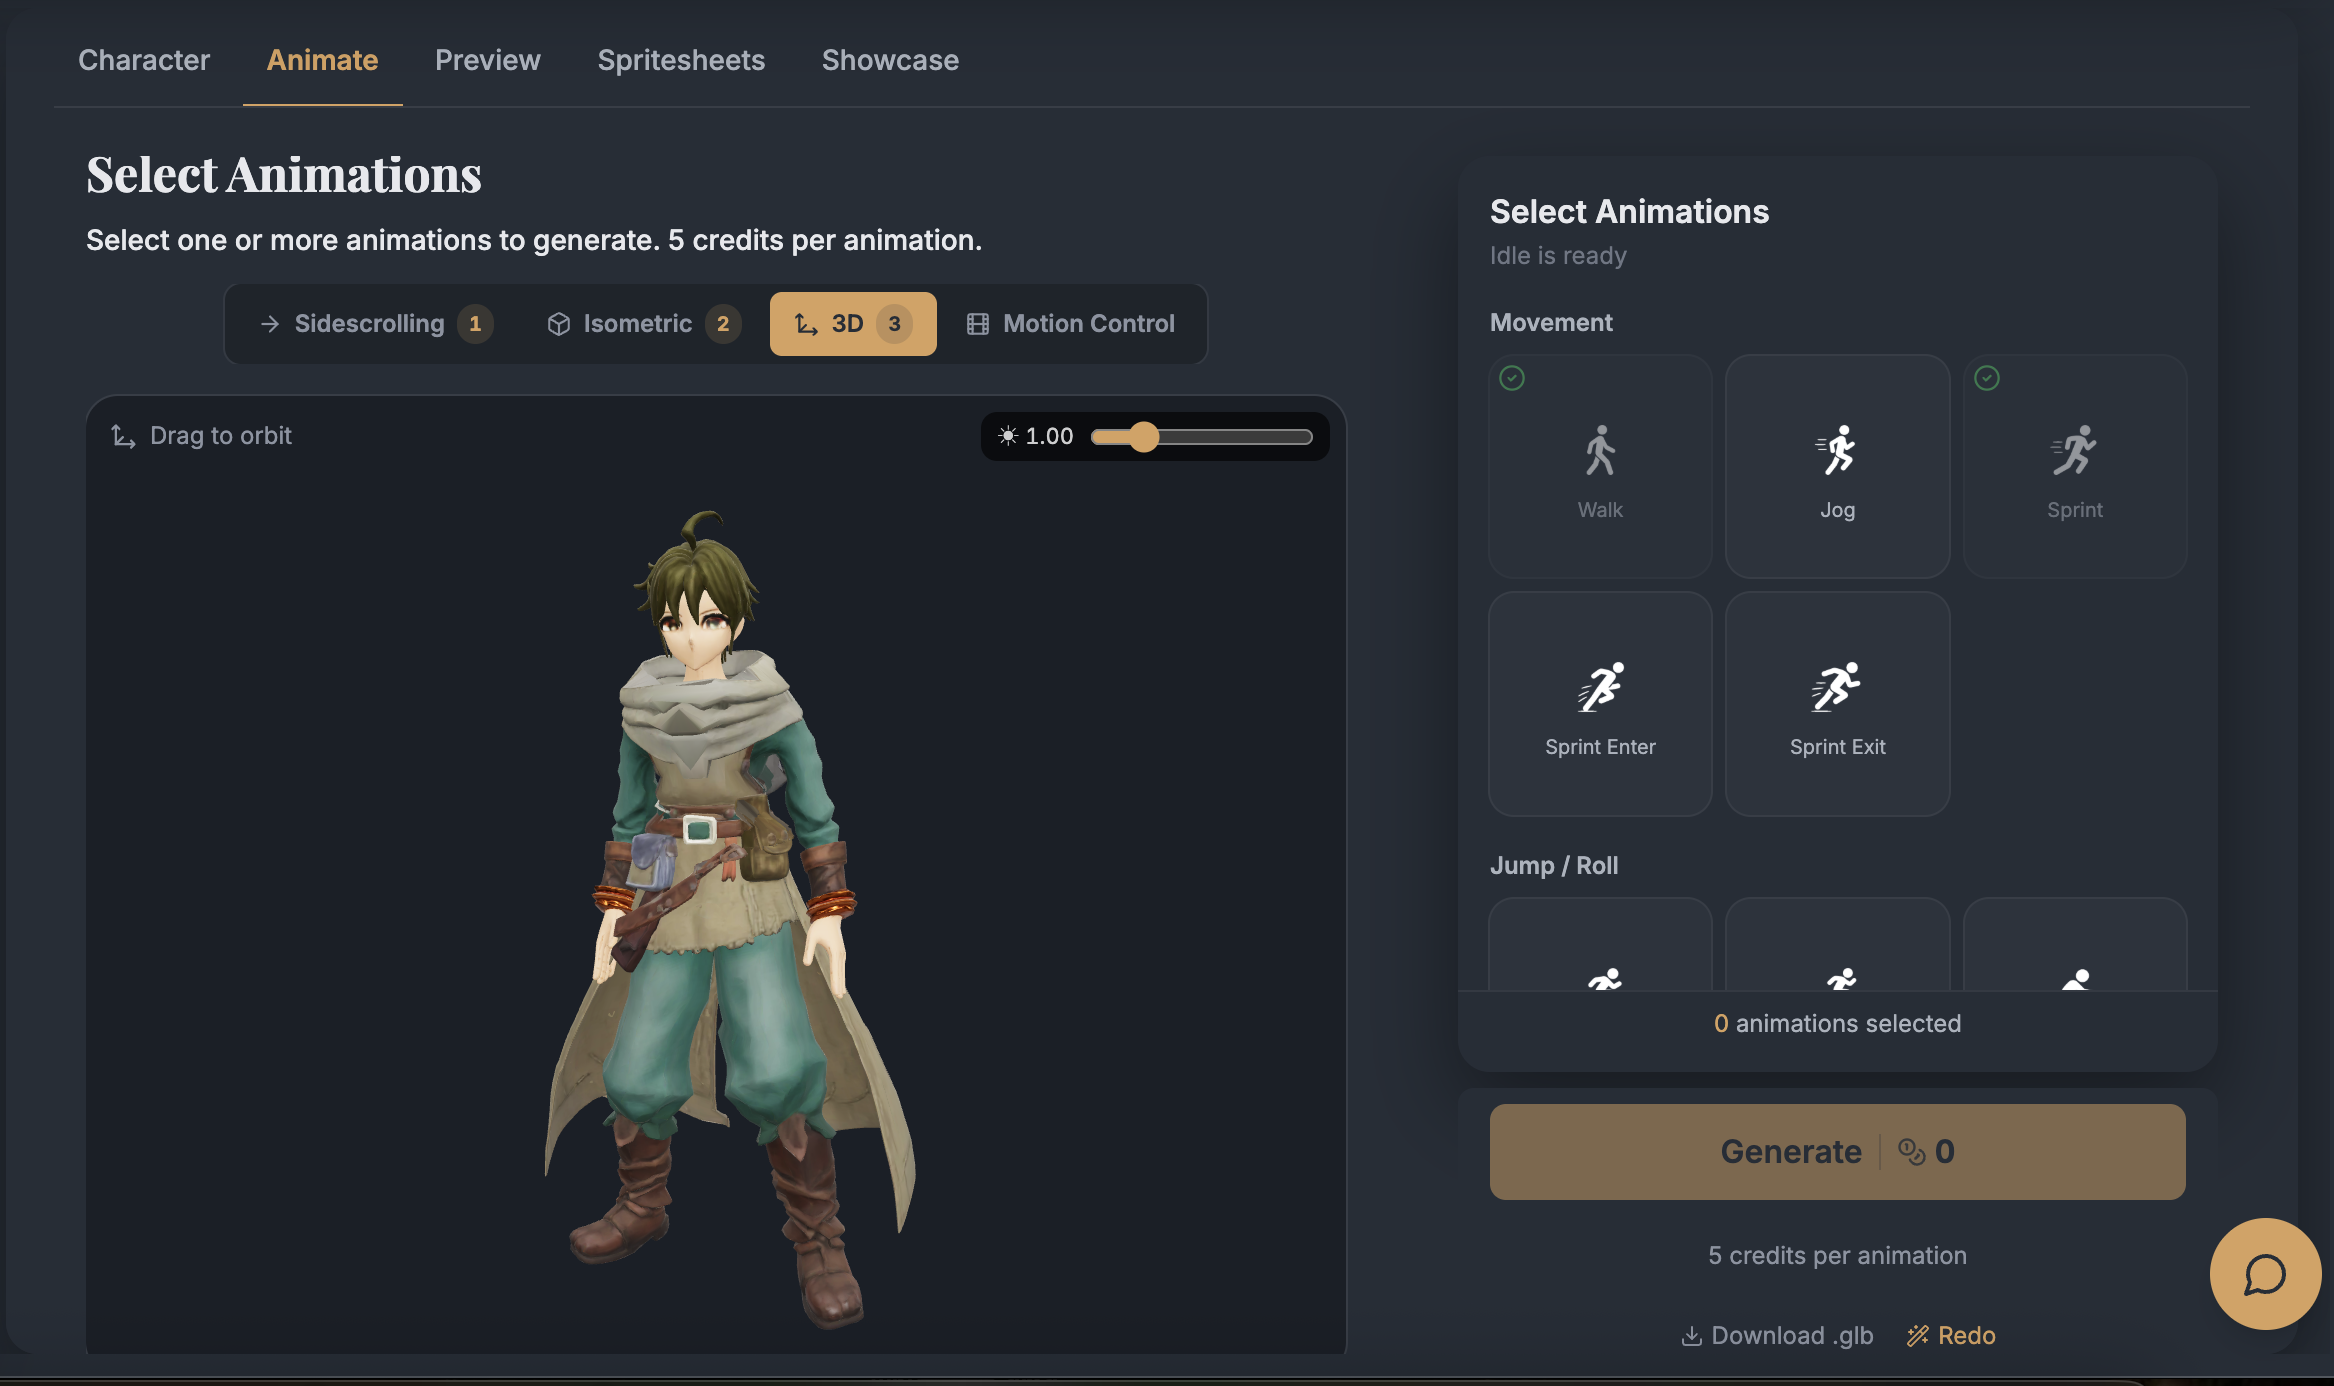Toggle the checkmark on Sprint card
This screenshot has height=1386, width=2334.
(1987, 378)
